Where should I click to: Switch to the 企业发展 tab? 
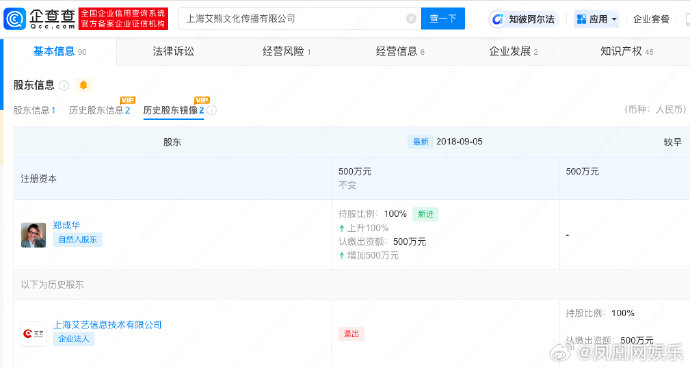(x=514, y=52)
